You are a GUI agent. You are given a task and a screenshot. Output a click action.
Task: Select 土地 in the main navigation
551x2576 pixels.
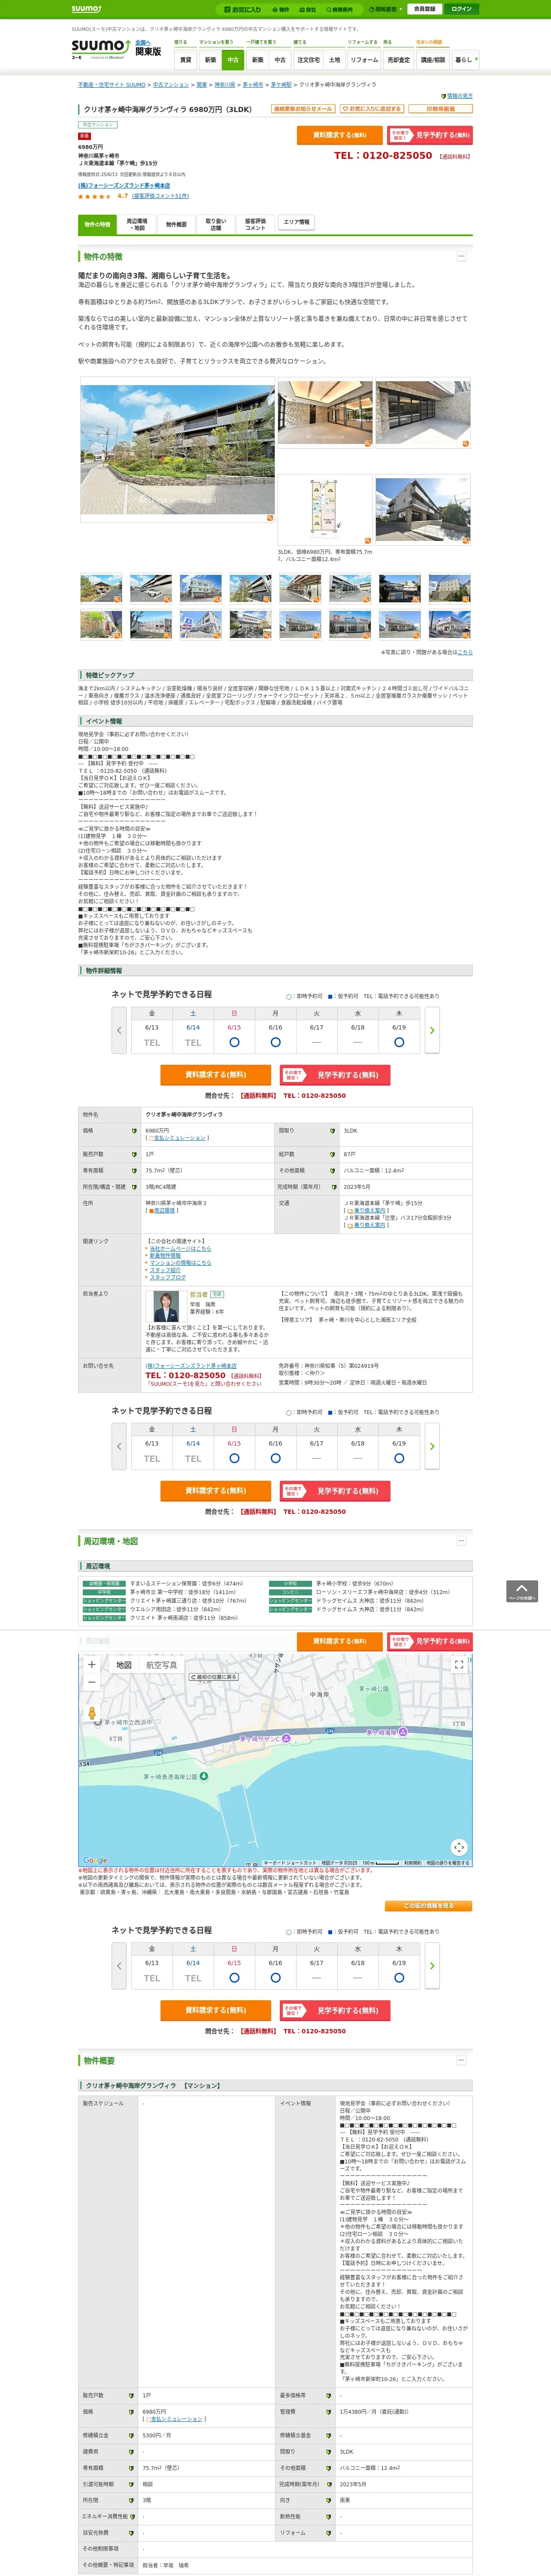tap(335, 60)
